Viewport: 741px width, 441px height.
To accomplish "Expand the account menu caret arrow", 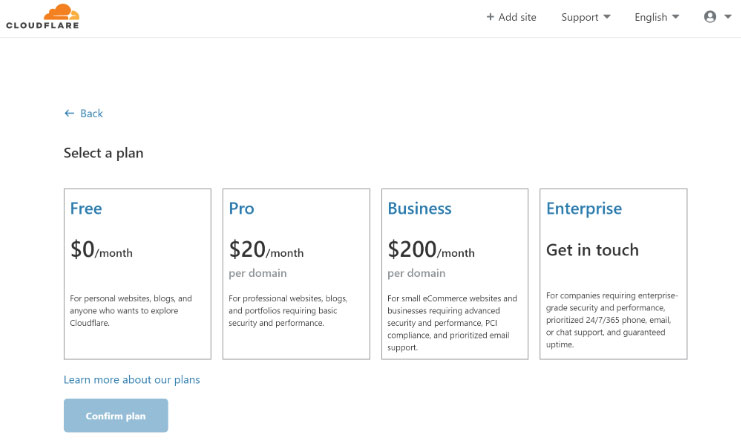I will coord(728,17).
